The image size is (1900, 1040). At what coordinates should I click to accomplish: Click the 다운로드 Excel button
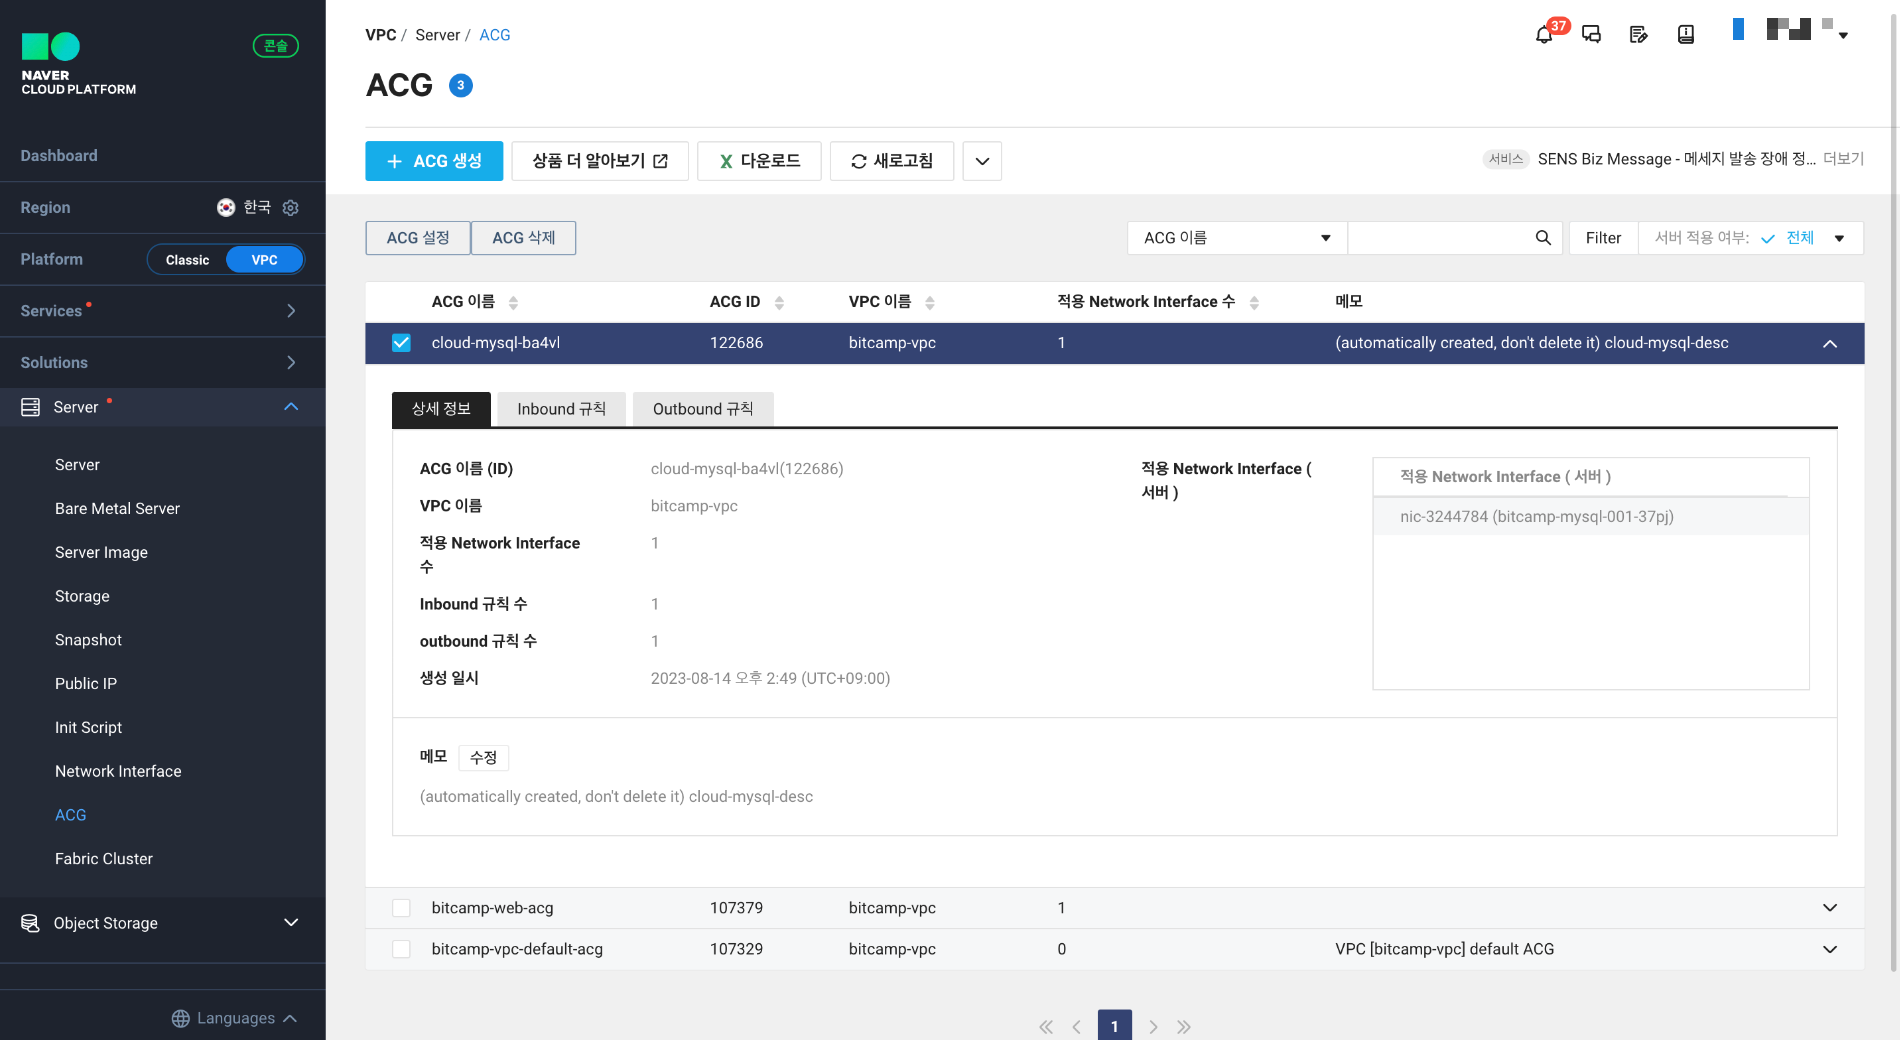point(759,161)
